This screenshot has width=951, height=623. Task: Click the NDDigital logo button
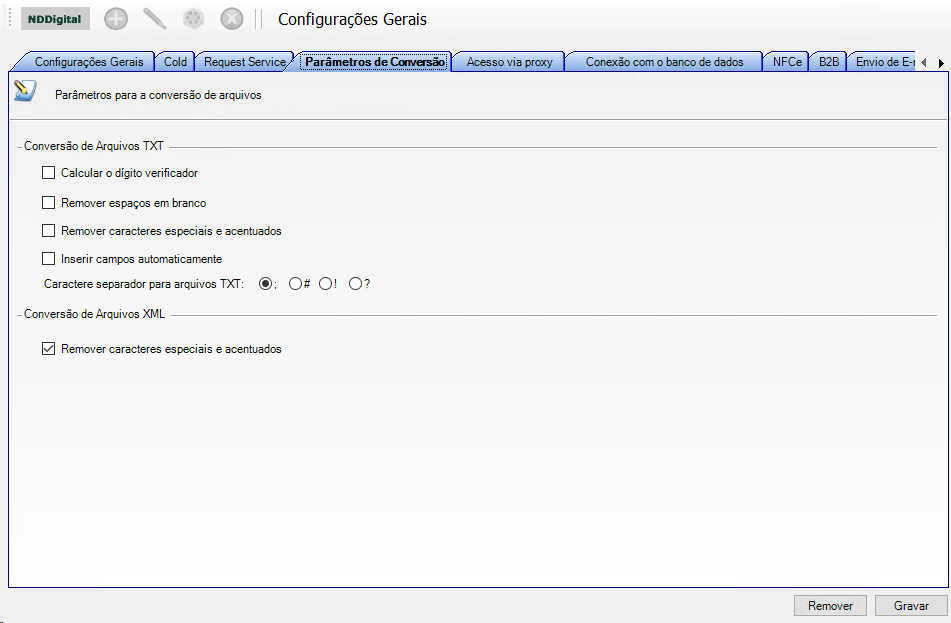55,19
